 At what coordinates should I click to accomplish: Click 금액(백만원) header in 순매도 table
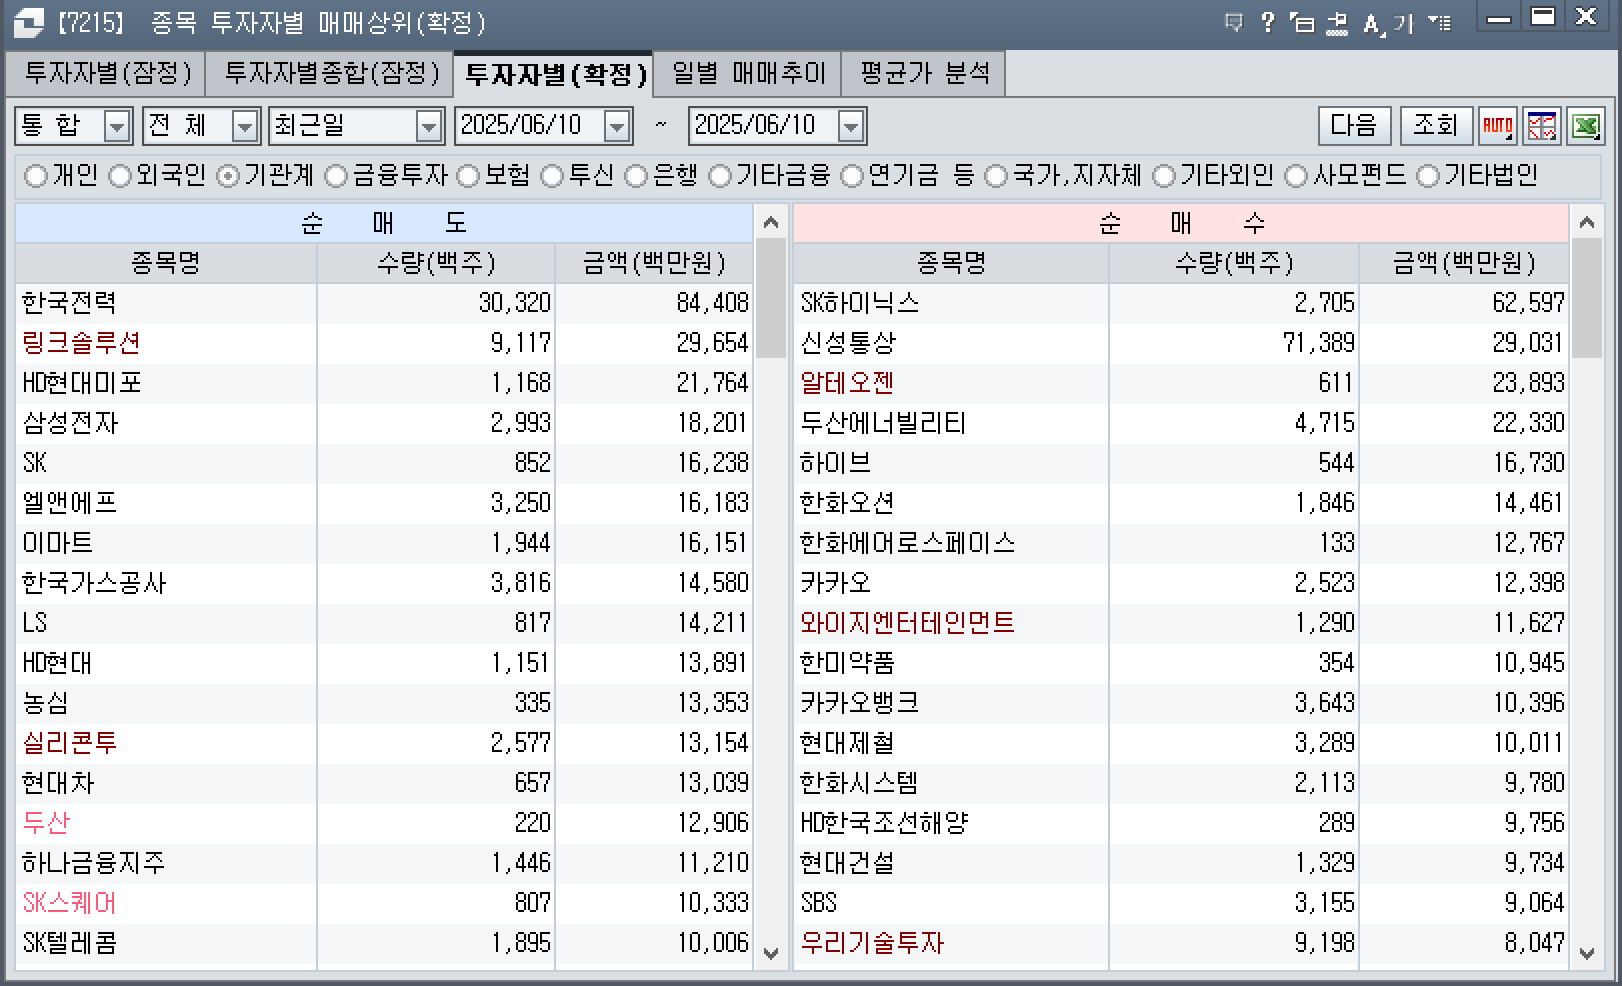click(x=654, y=263)
